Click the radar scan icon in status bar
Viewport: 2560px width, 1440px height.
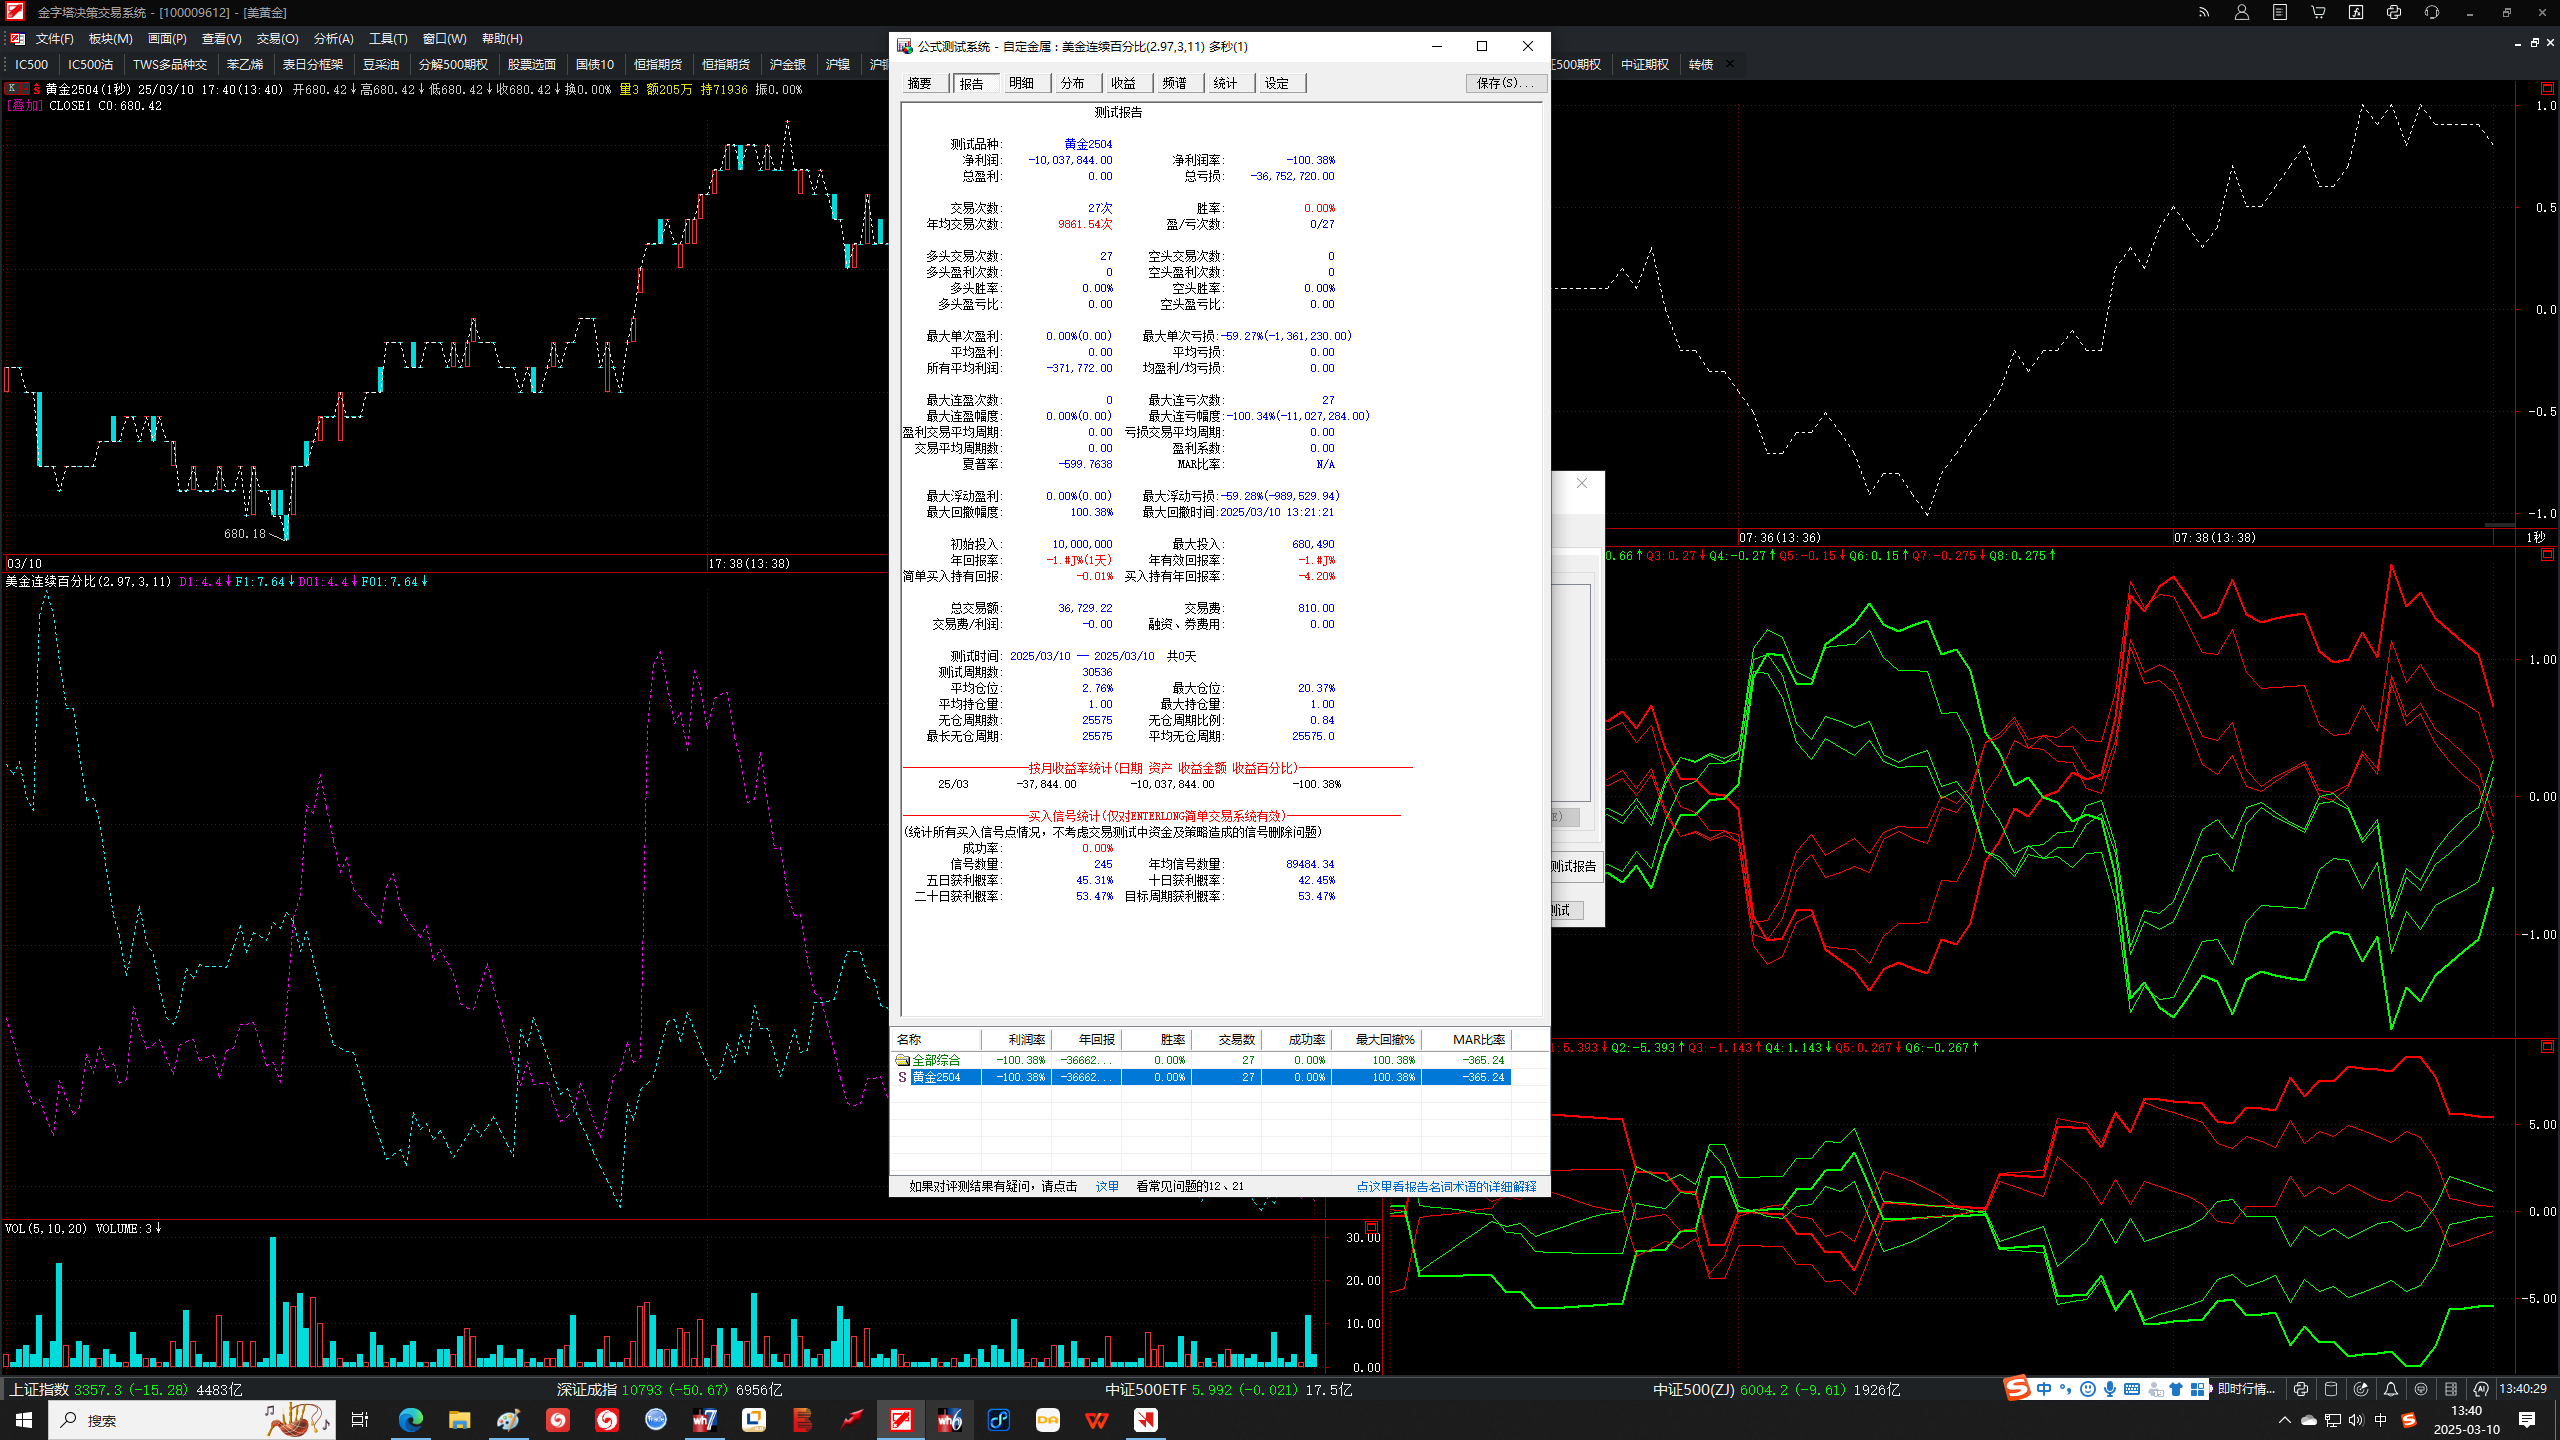2361,1389
